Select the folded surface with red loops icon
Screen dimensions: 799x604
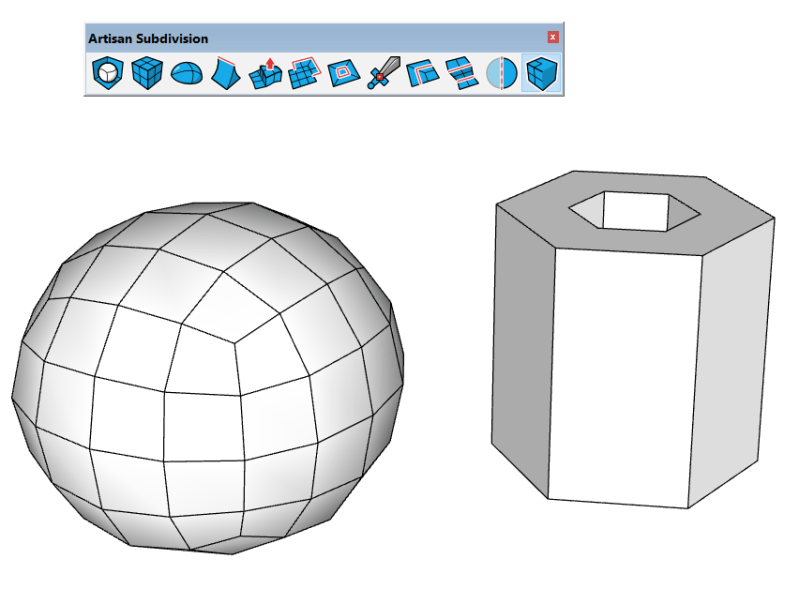(462, 73)
